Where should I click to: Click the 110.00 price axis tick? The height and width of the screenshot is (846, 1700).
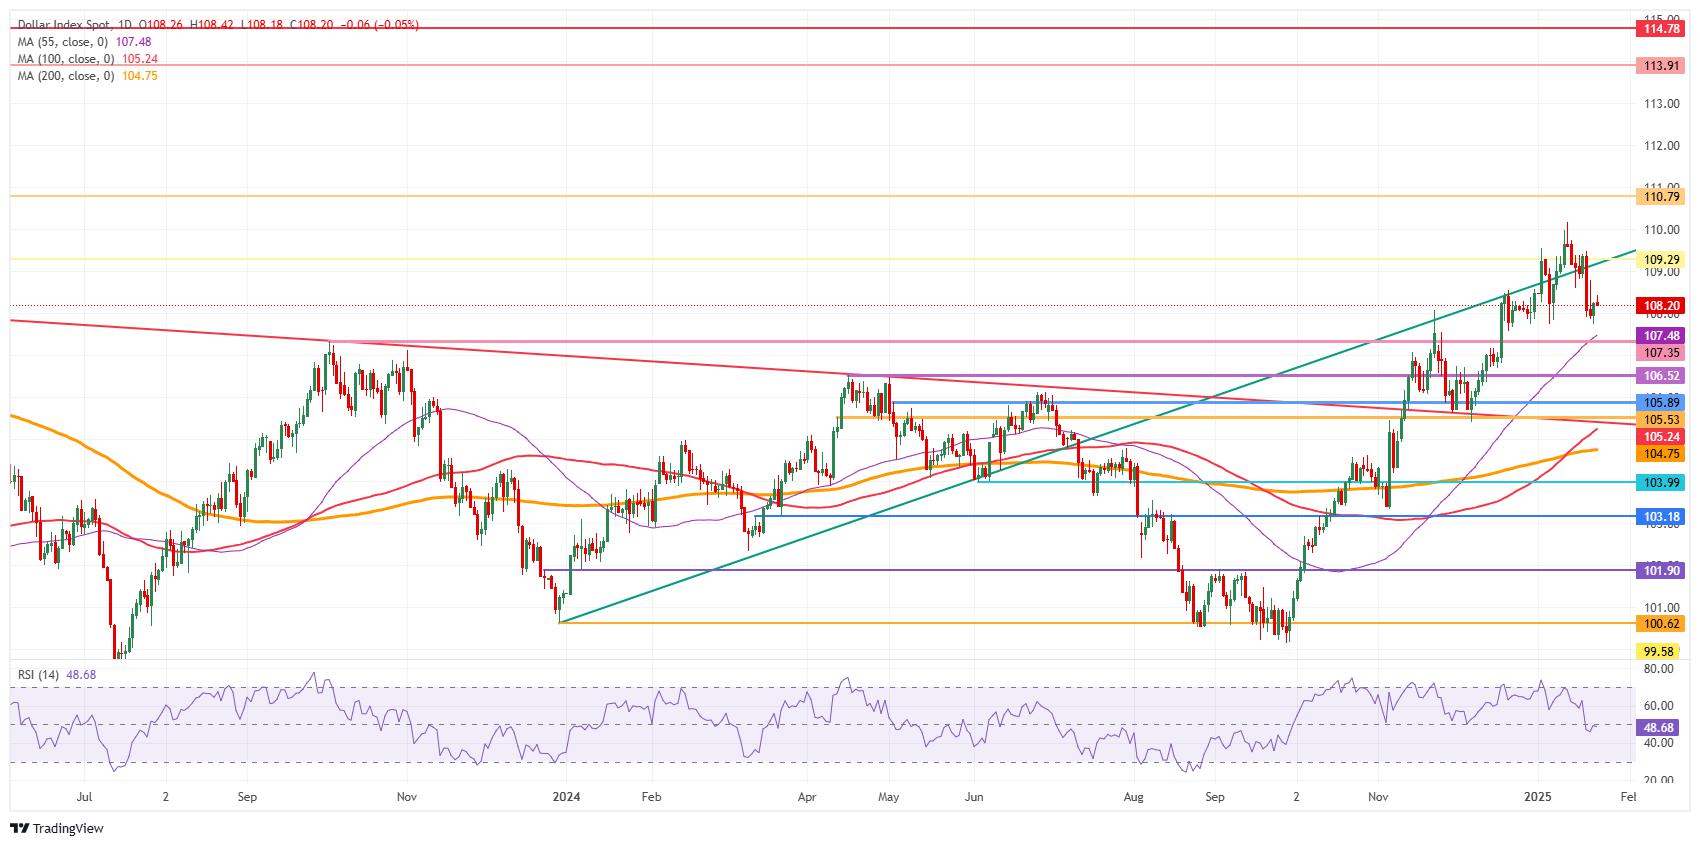[x=1661, y=230]
